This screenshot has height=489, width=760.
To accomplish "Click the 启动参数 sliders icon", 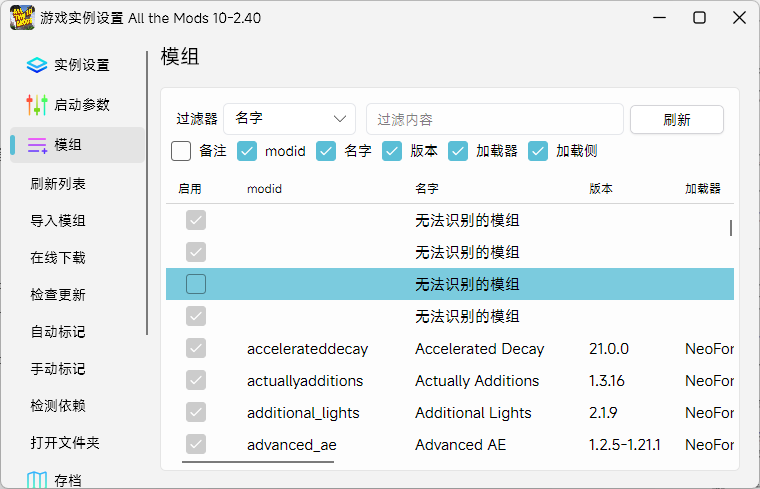I will pyautogui.click(x=37, y=105).
